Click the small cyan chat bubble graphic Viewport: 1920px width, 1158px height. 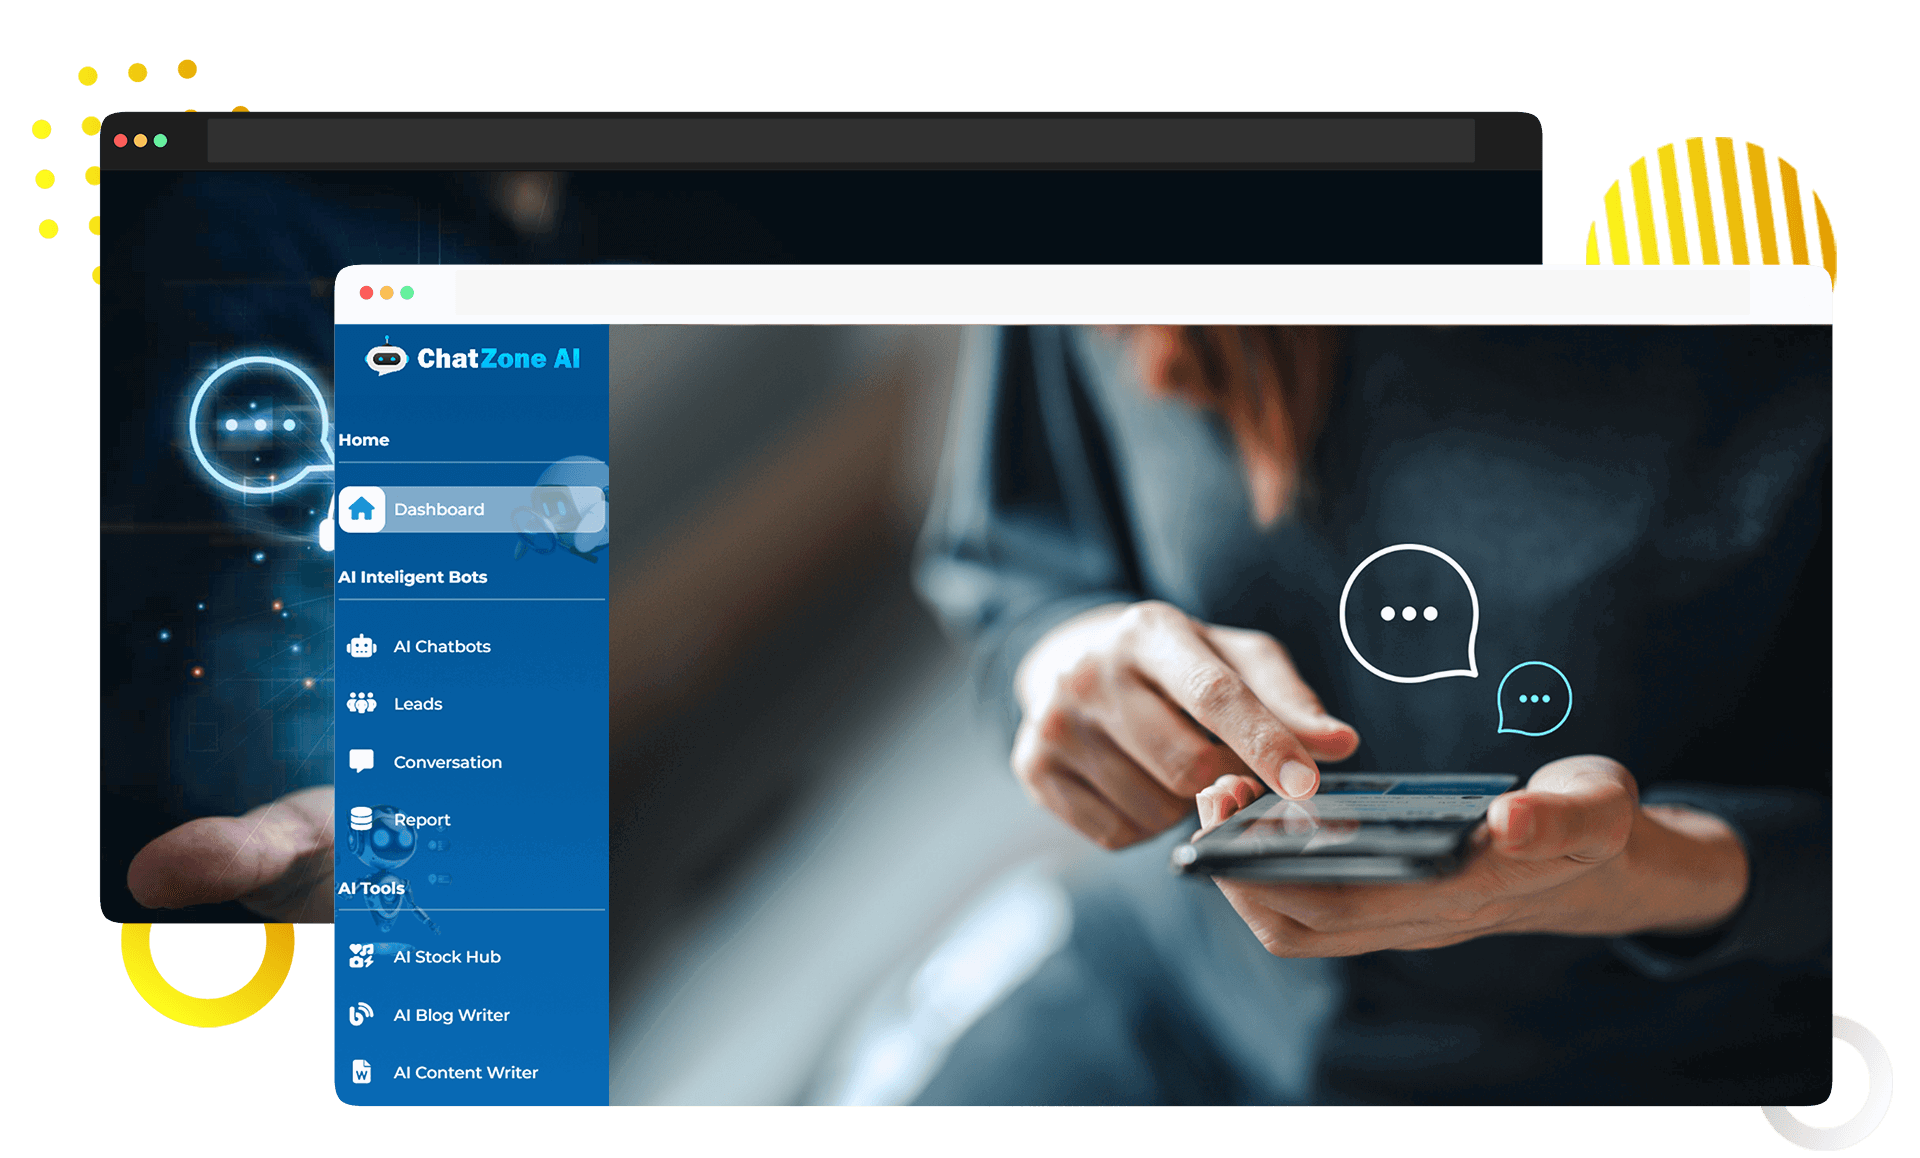pyautogui.click(x=1533, y=698)
